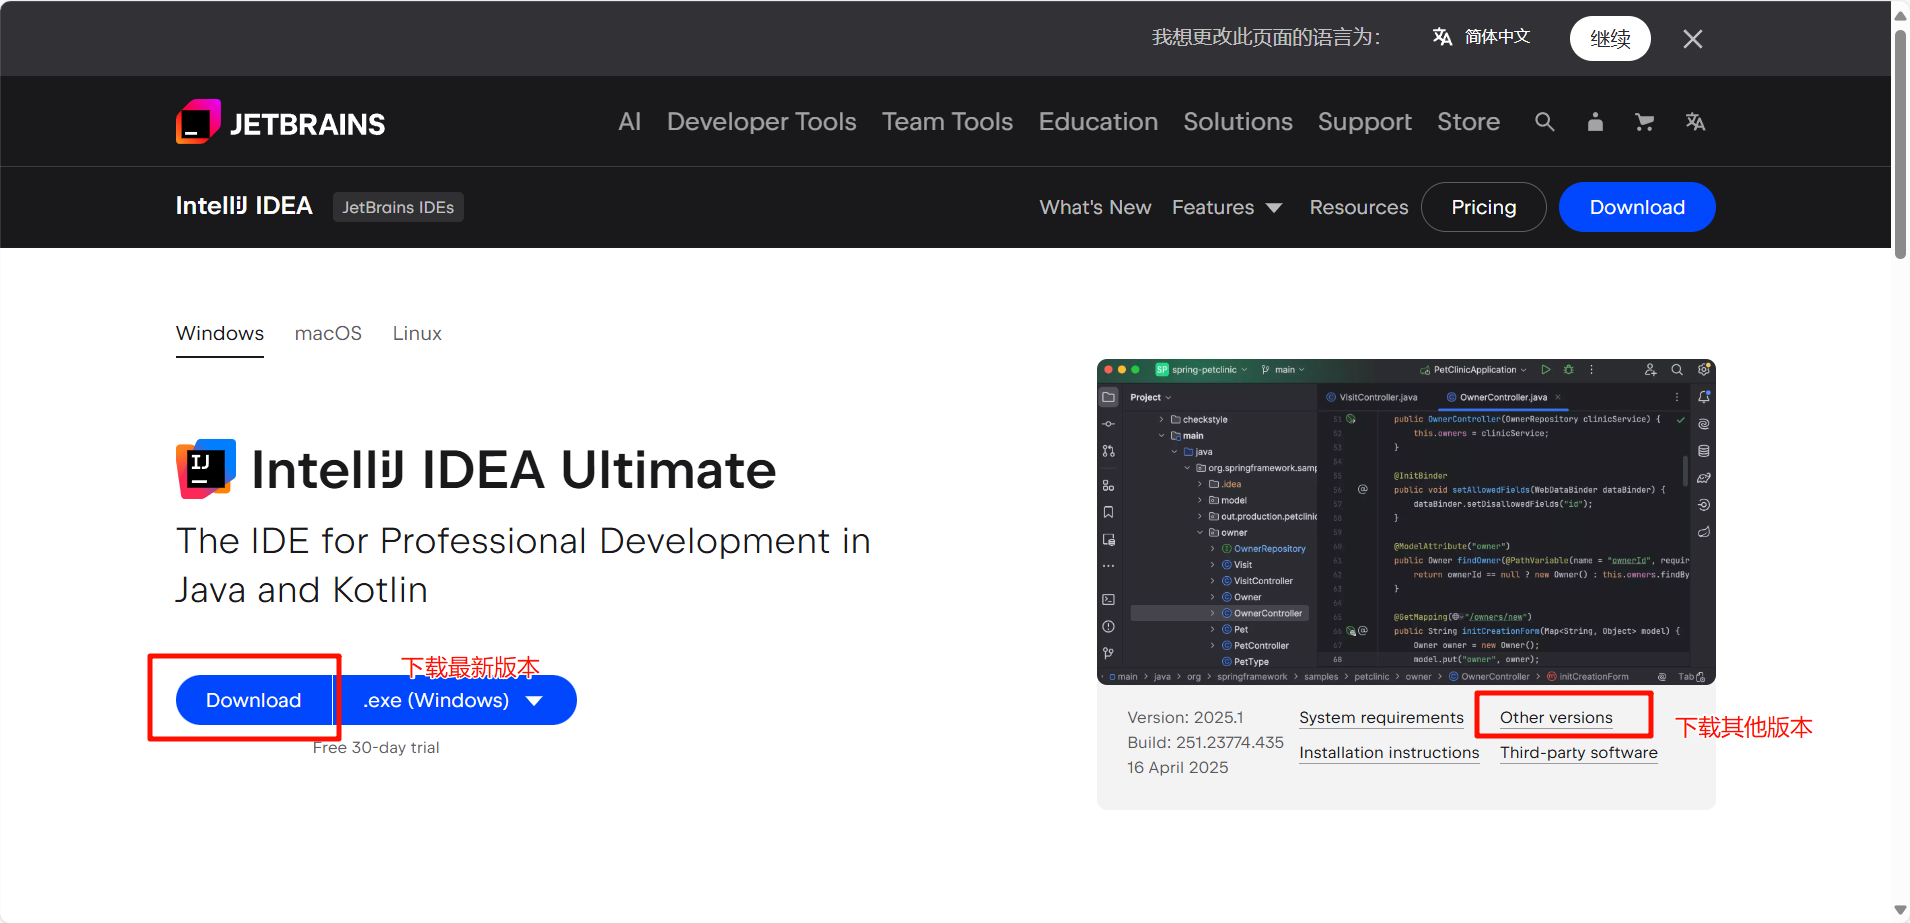Open the AI menu item

[x=629, y=122]
